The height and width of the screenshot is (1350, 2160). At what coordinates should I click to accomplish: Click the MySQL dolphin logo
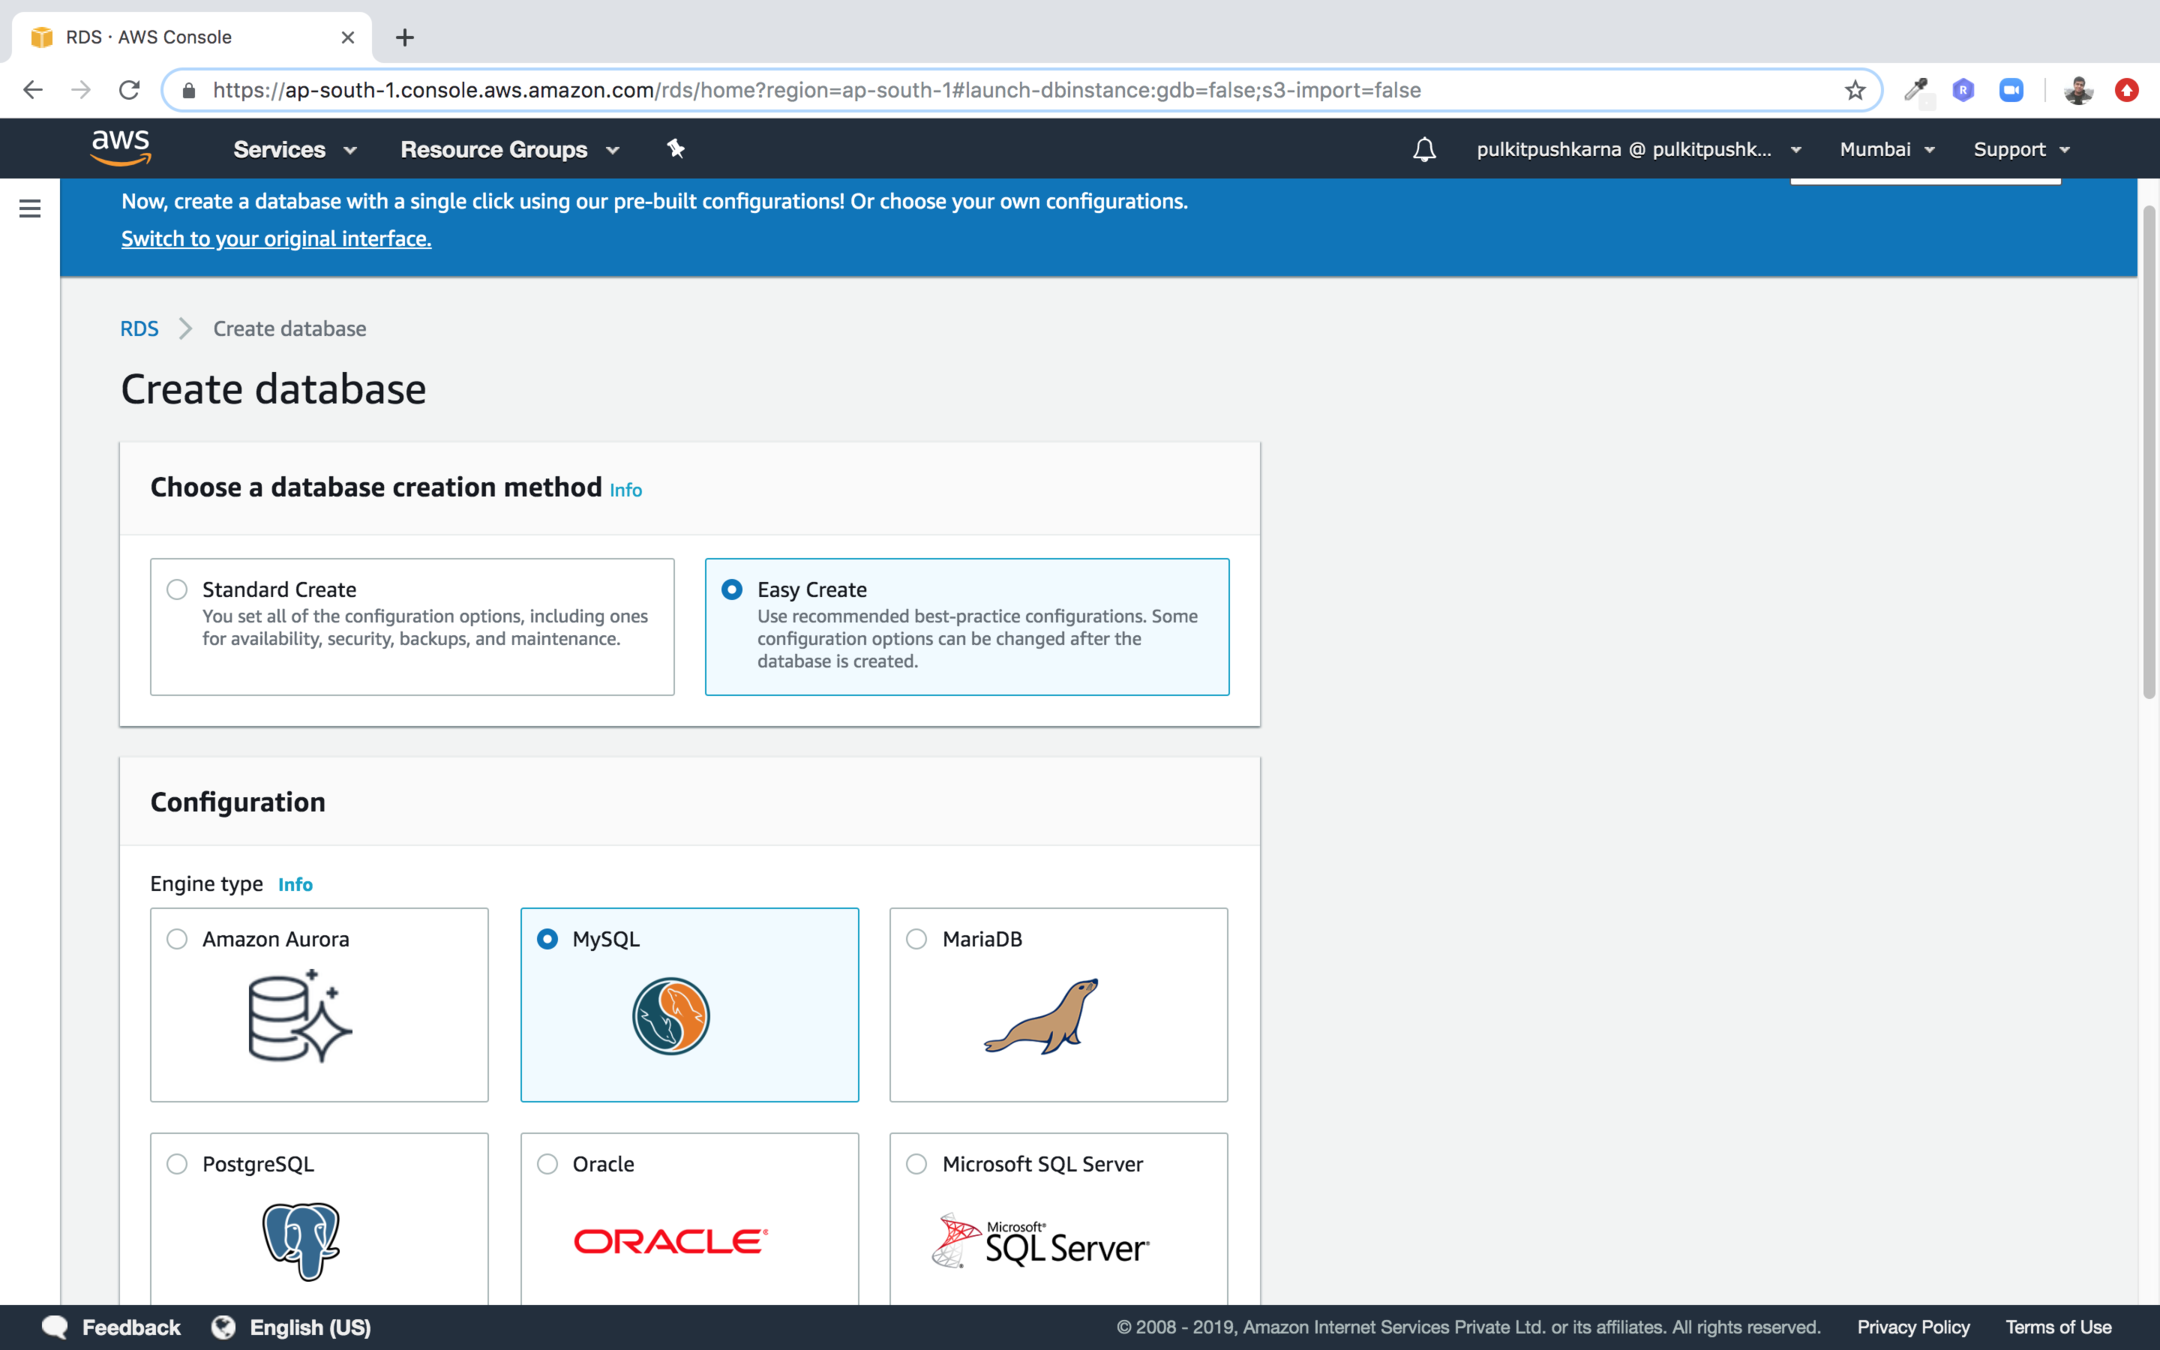click(x=671, y=1016)
